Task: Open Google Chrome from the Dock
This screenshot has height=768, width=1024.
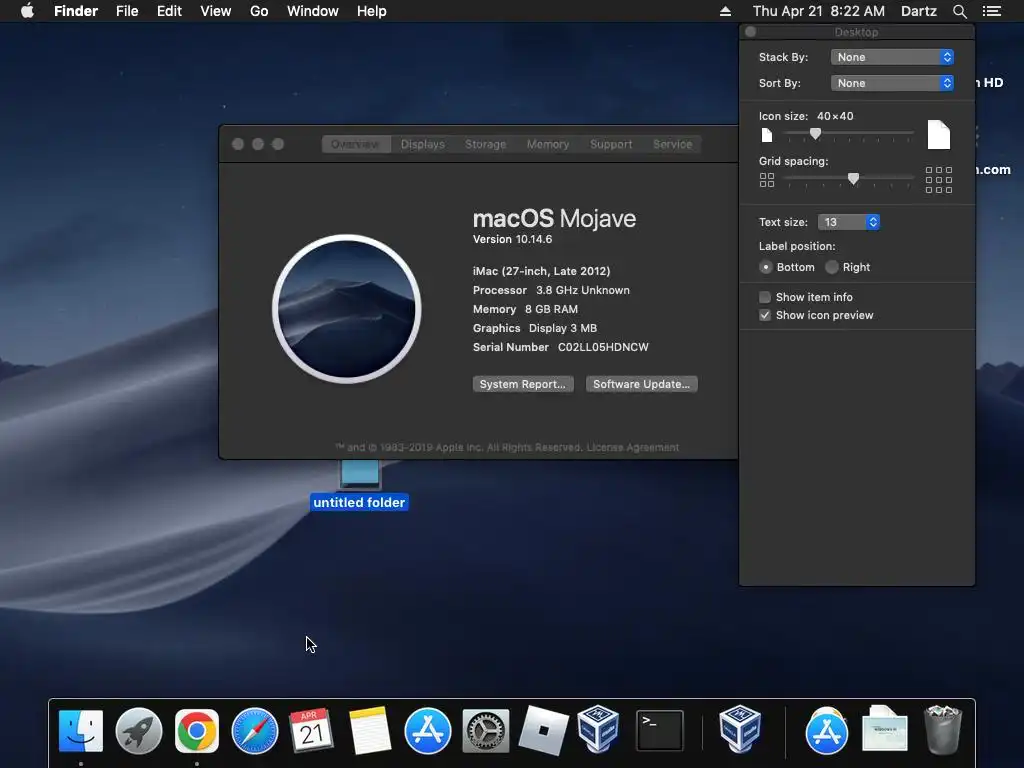Action: tap(197, 731)
